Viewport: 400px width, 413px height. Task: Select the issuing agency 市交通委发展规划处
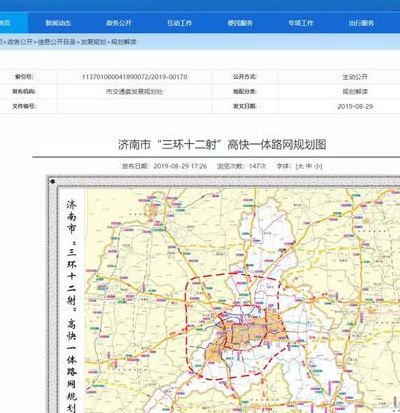[134, 91]
